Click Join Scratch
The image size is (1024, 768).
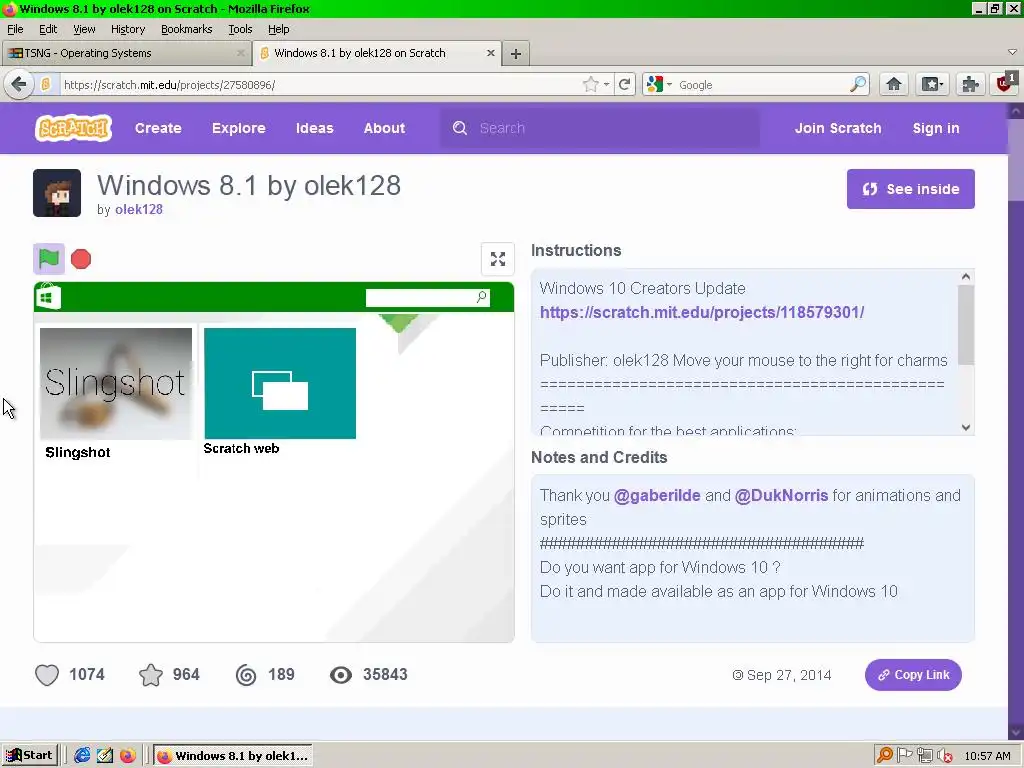(x=838, y=128)
